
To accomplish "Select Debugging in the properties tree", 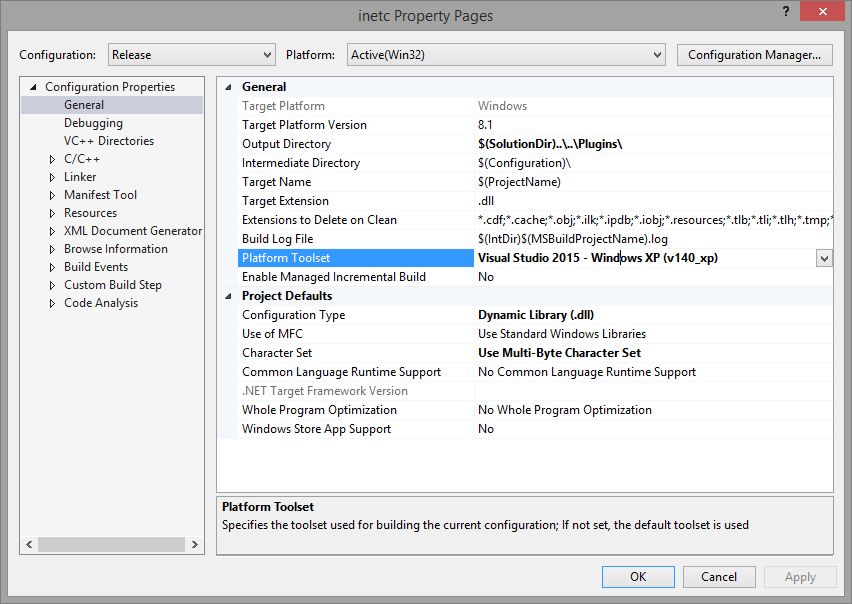I will click(x=93, y=123).
